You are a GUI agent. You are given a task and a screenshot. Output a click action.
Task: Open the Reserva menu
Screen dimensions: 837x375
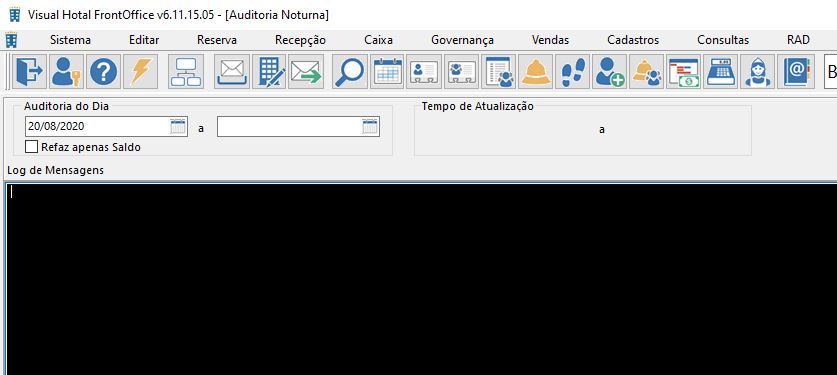coord(217,40)
